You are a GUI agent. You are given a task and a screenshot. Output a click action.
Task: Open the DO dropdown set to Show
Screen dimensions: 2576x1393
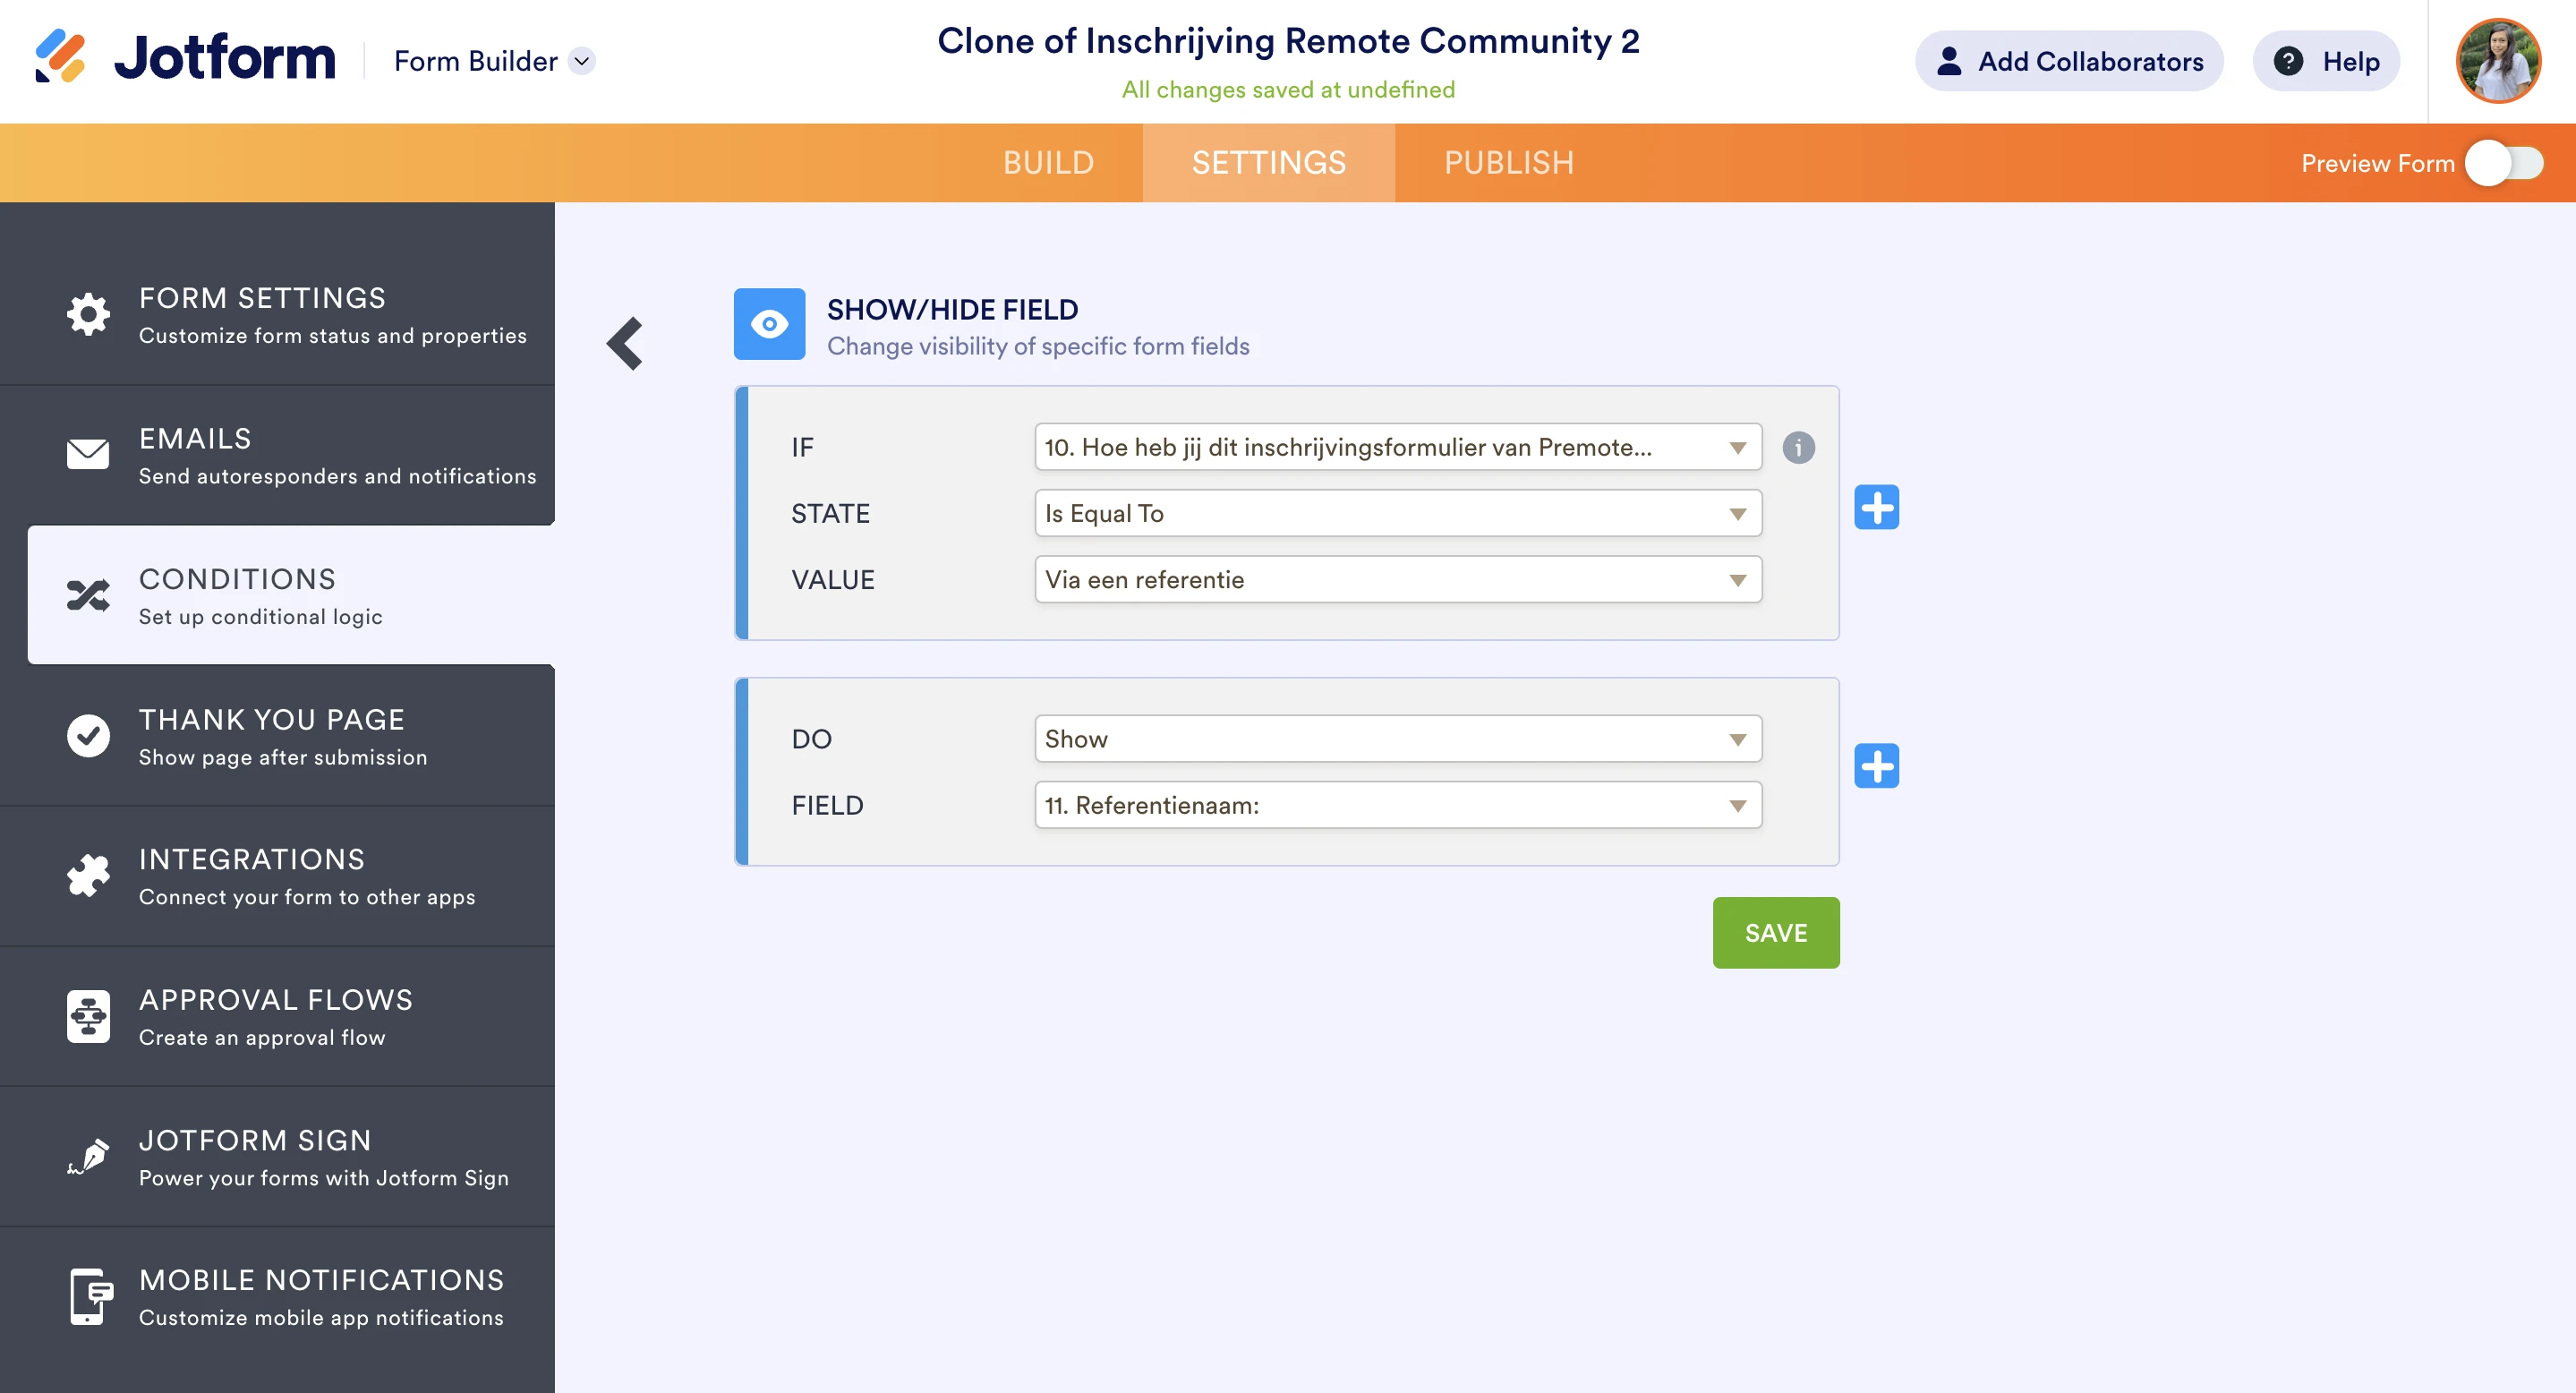[1397, 739]
